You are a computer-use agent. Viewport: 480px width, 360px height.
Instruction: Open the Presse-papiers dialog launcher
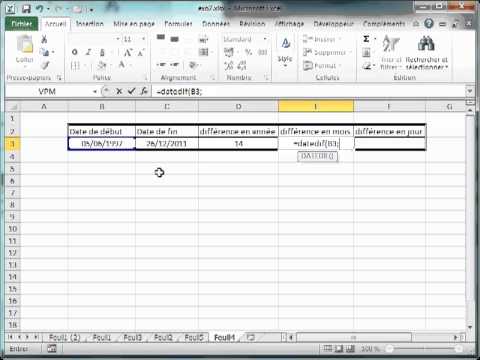pos(59,77)
